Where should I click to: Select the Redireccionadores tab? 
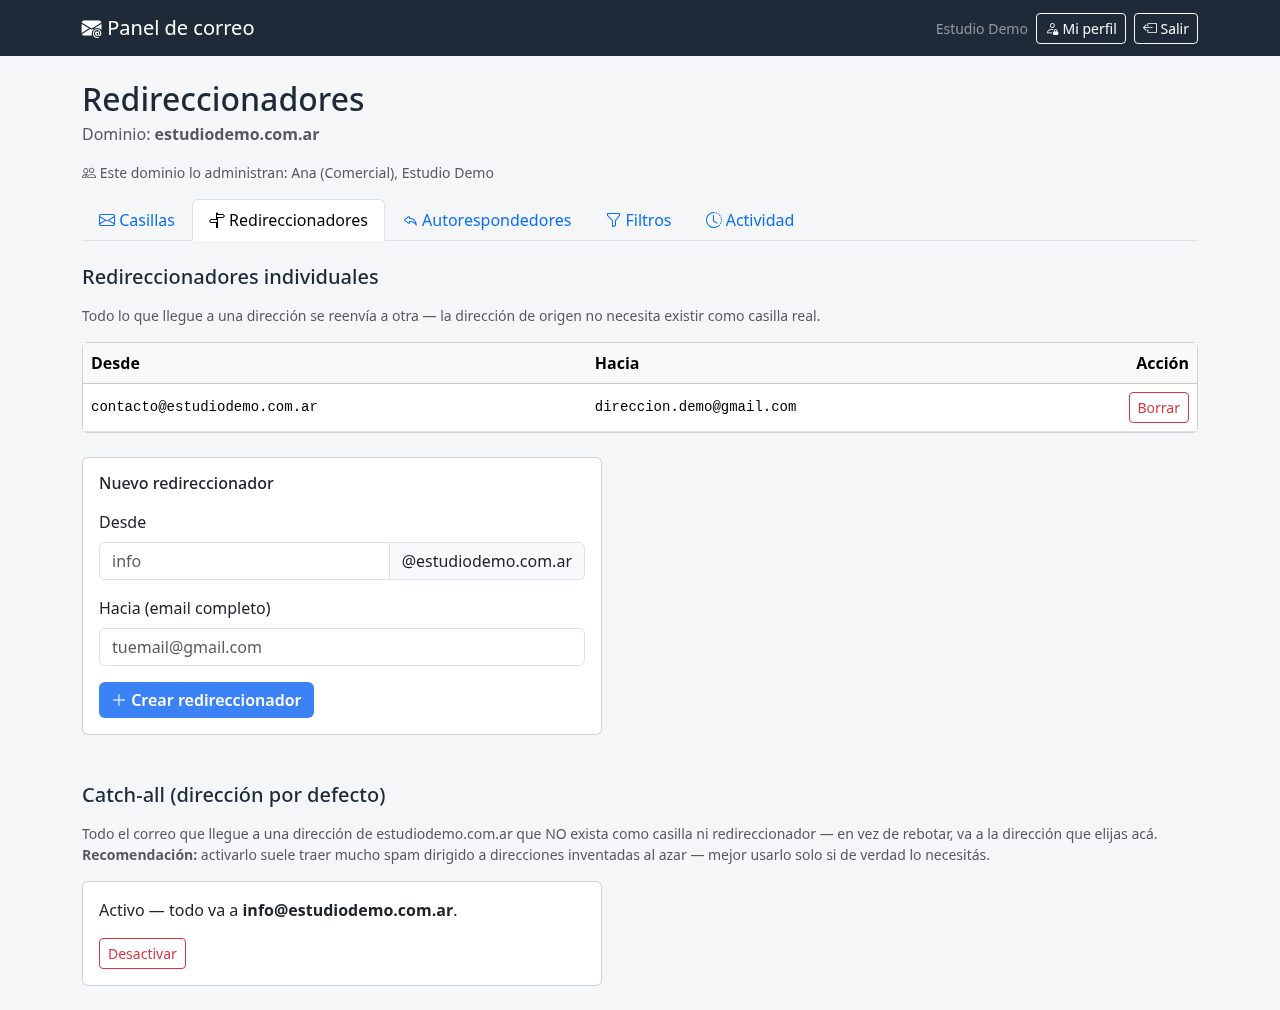[x=288, y=220]
